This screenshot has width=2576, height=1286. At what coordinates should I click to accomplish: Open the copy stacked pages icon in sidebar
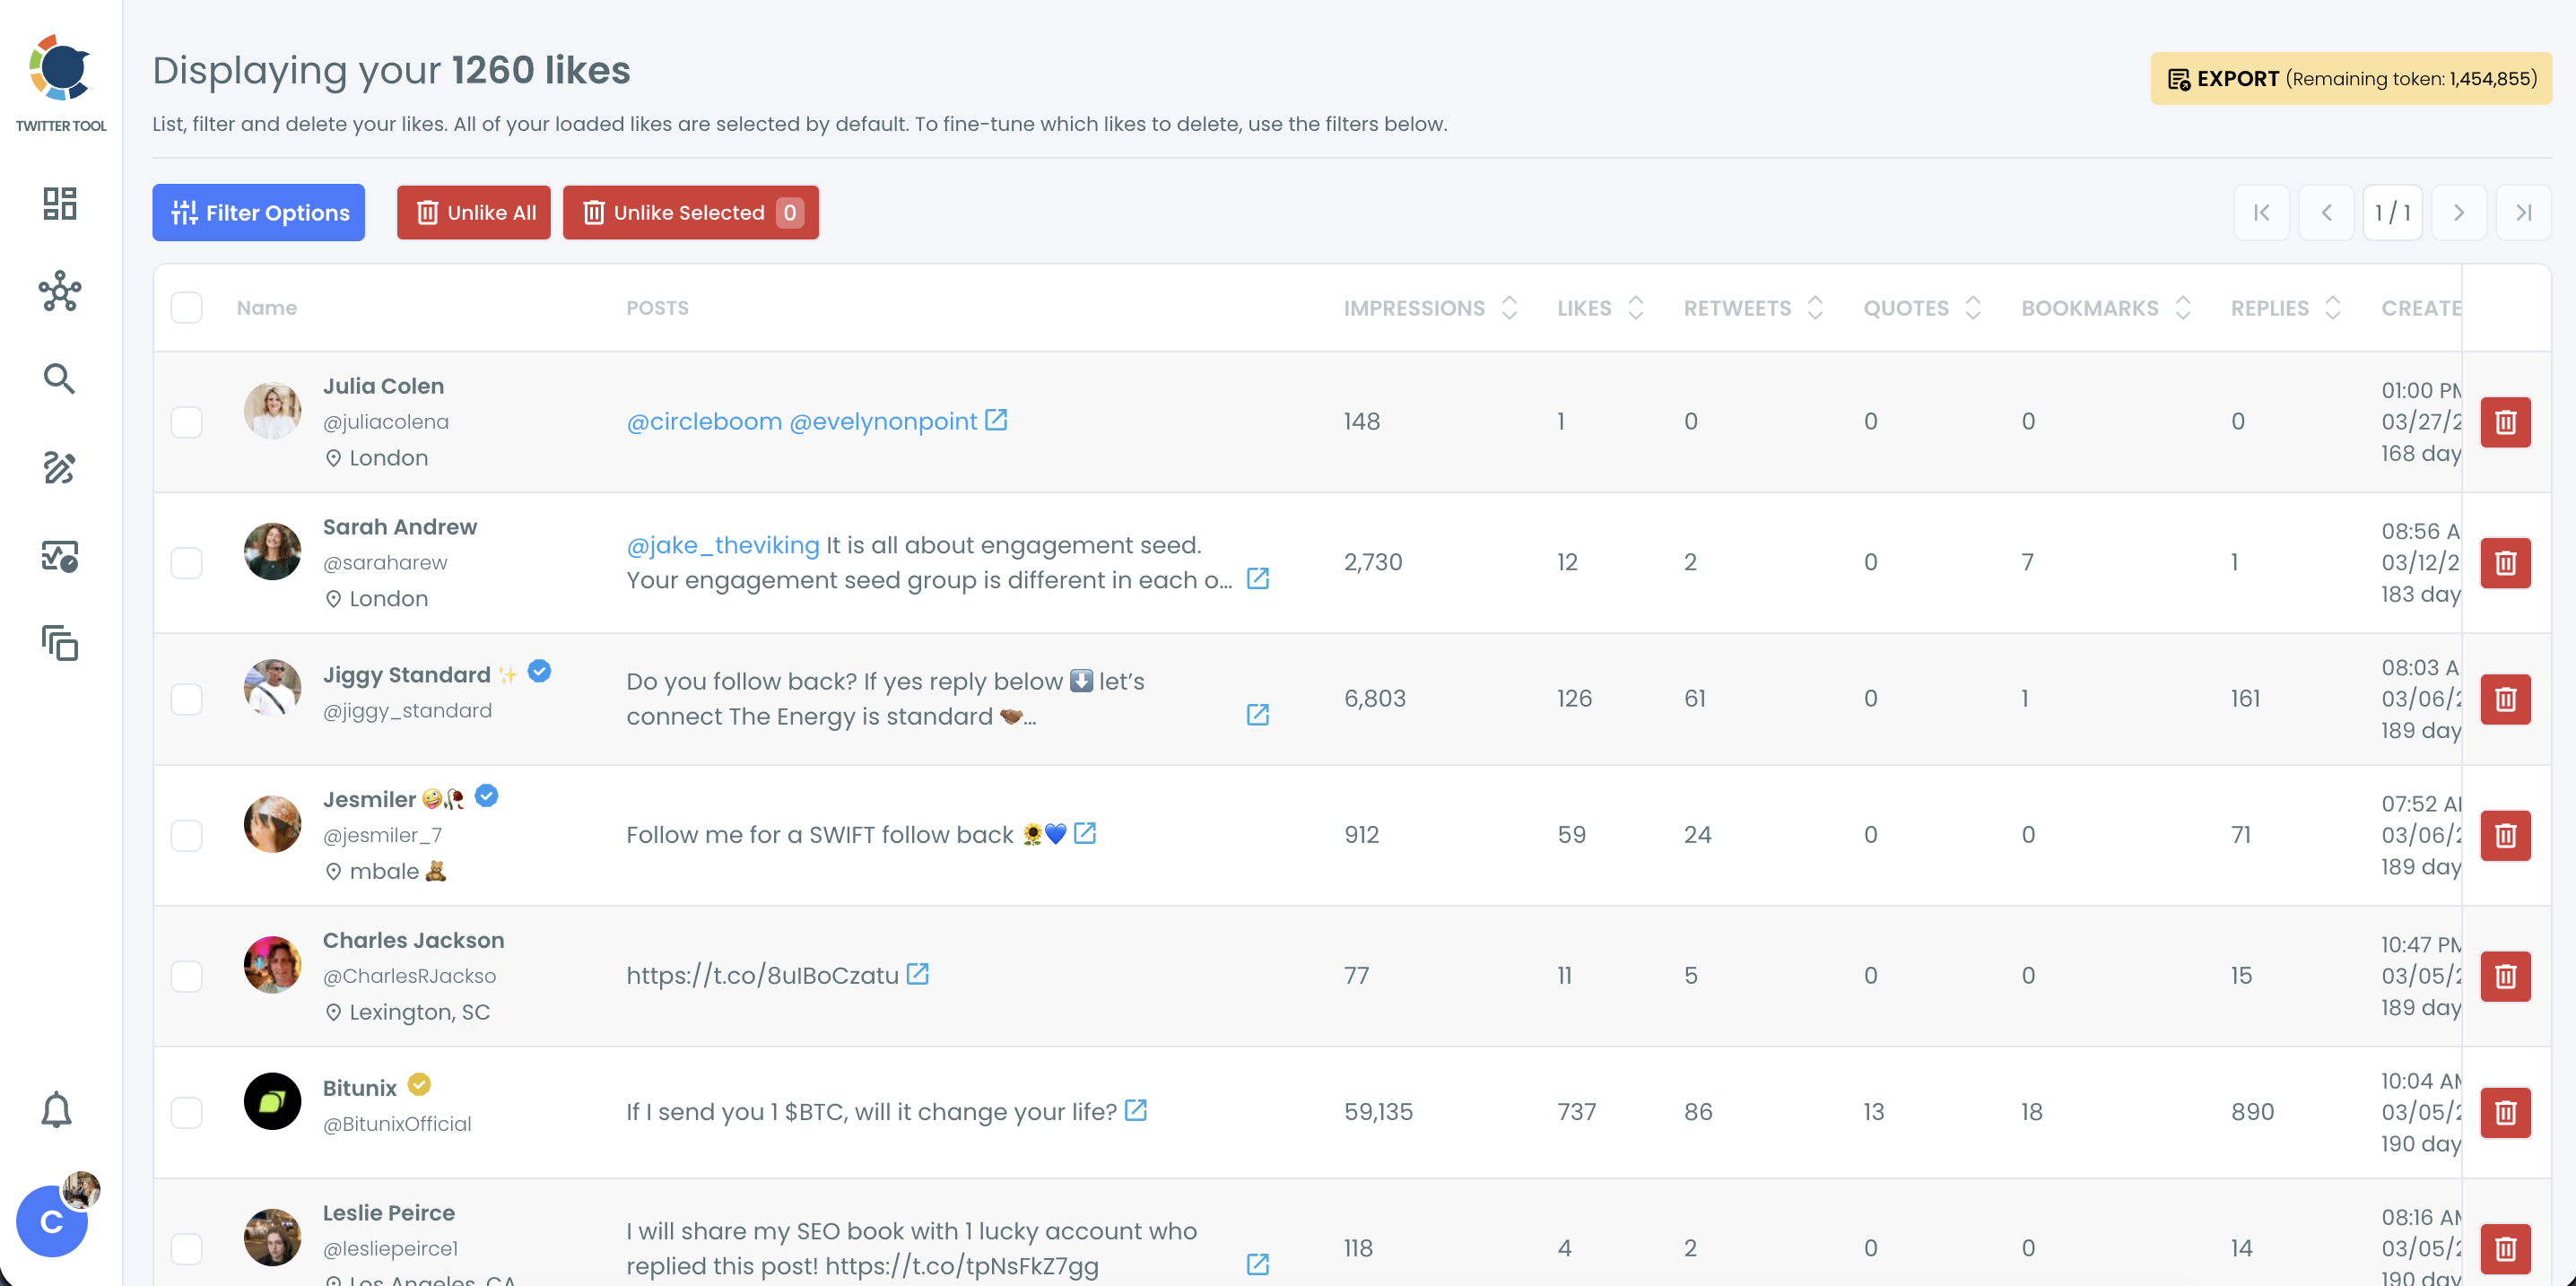[x=60, y=643]
